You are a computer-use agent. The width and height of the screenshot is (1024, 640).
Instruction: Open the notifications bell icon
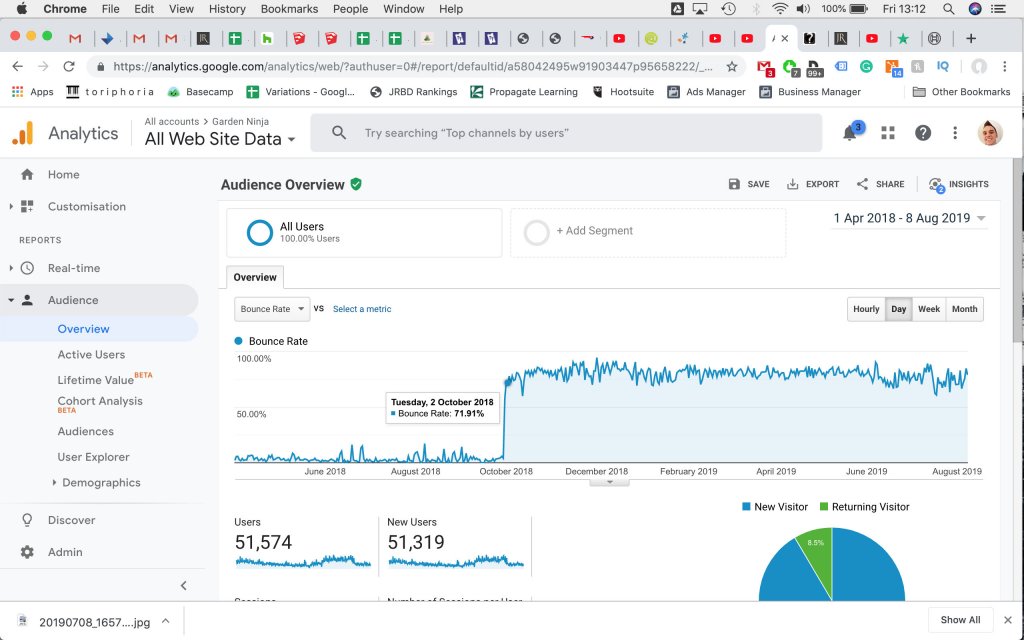tap(850, 133)
